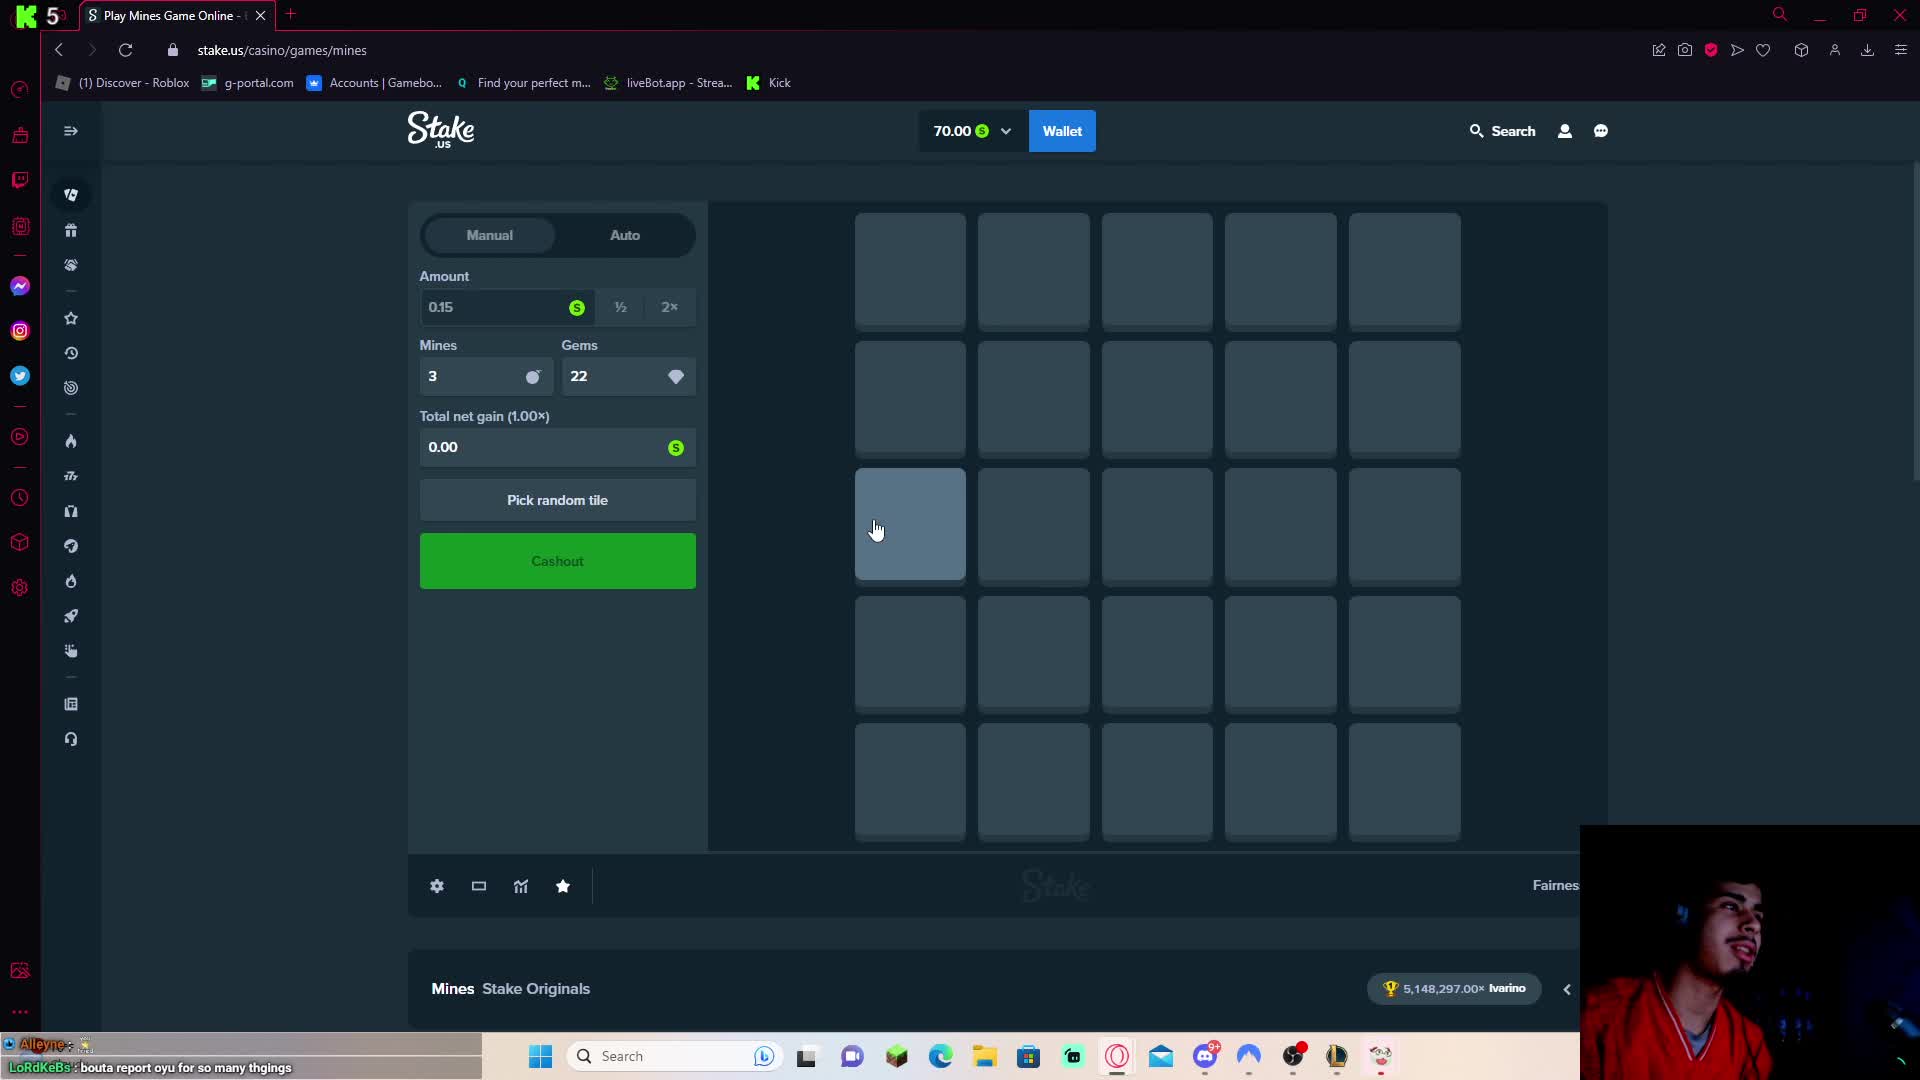Click the Amount input field

[x=506, y=307]
